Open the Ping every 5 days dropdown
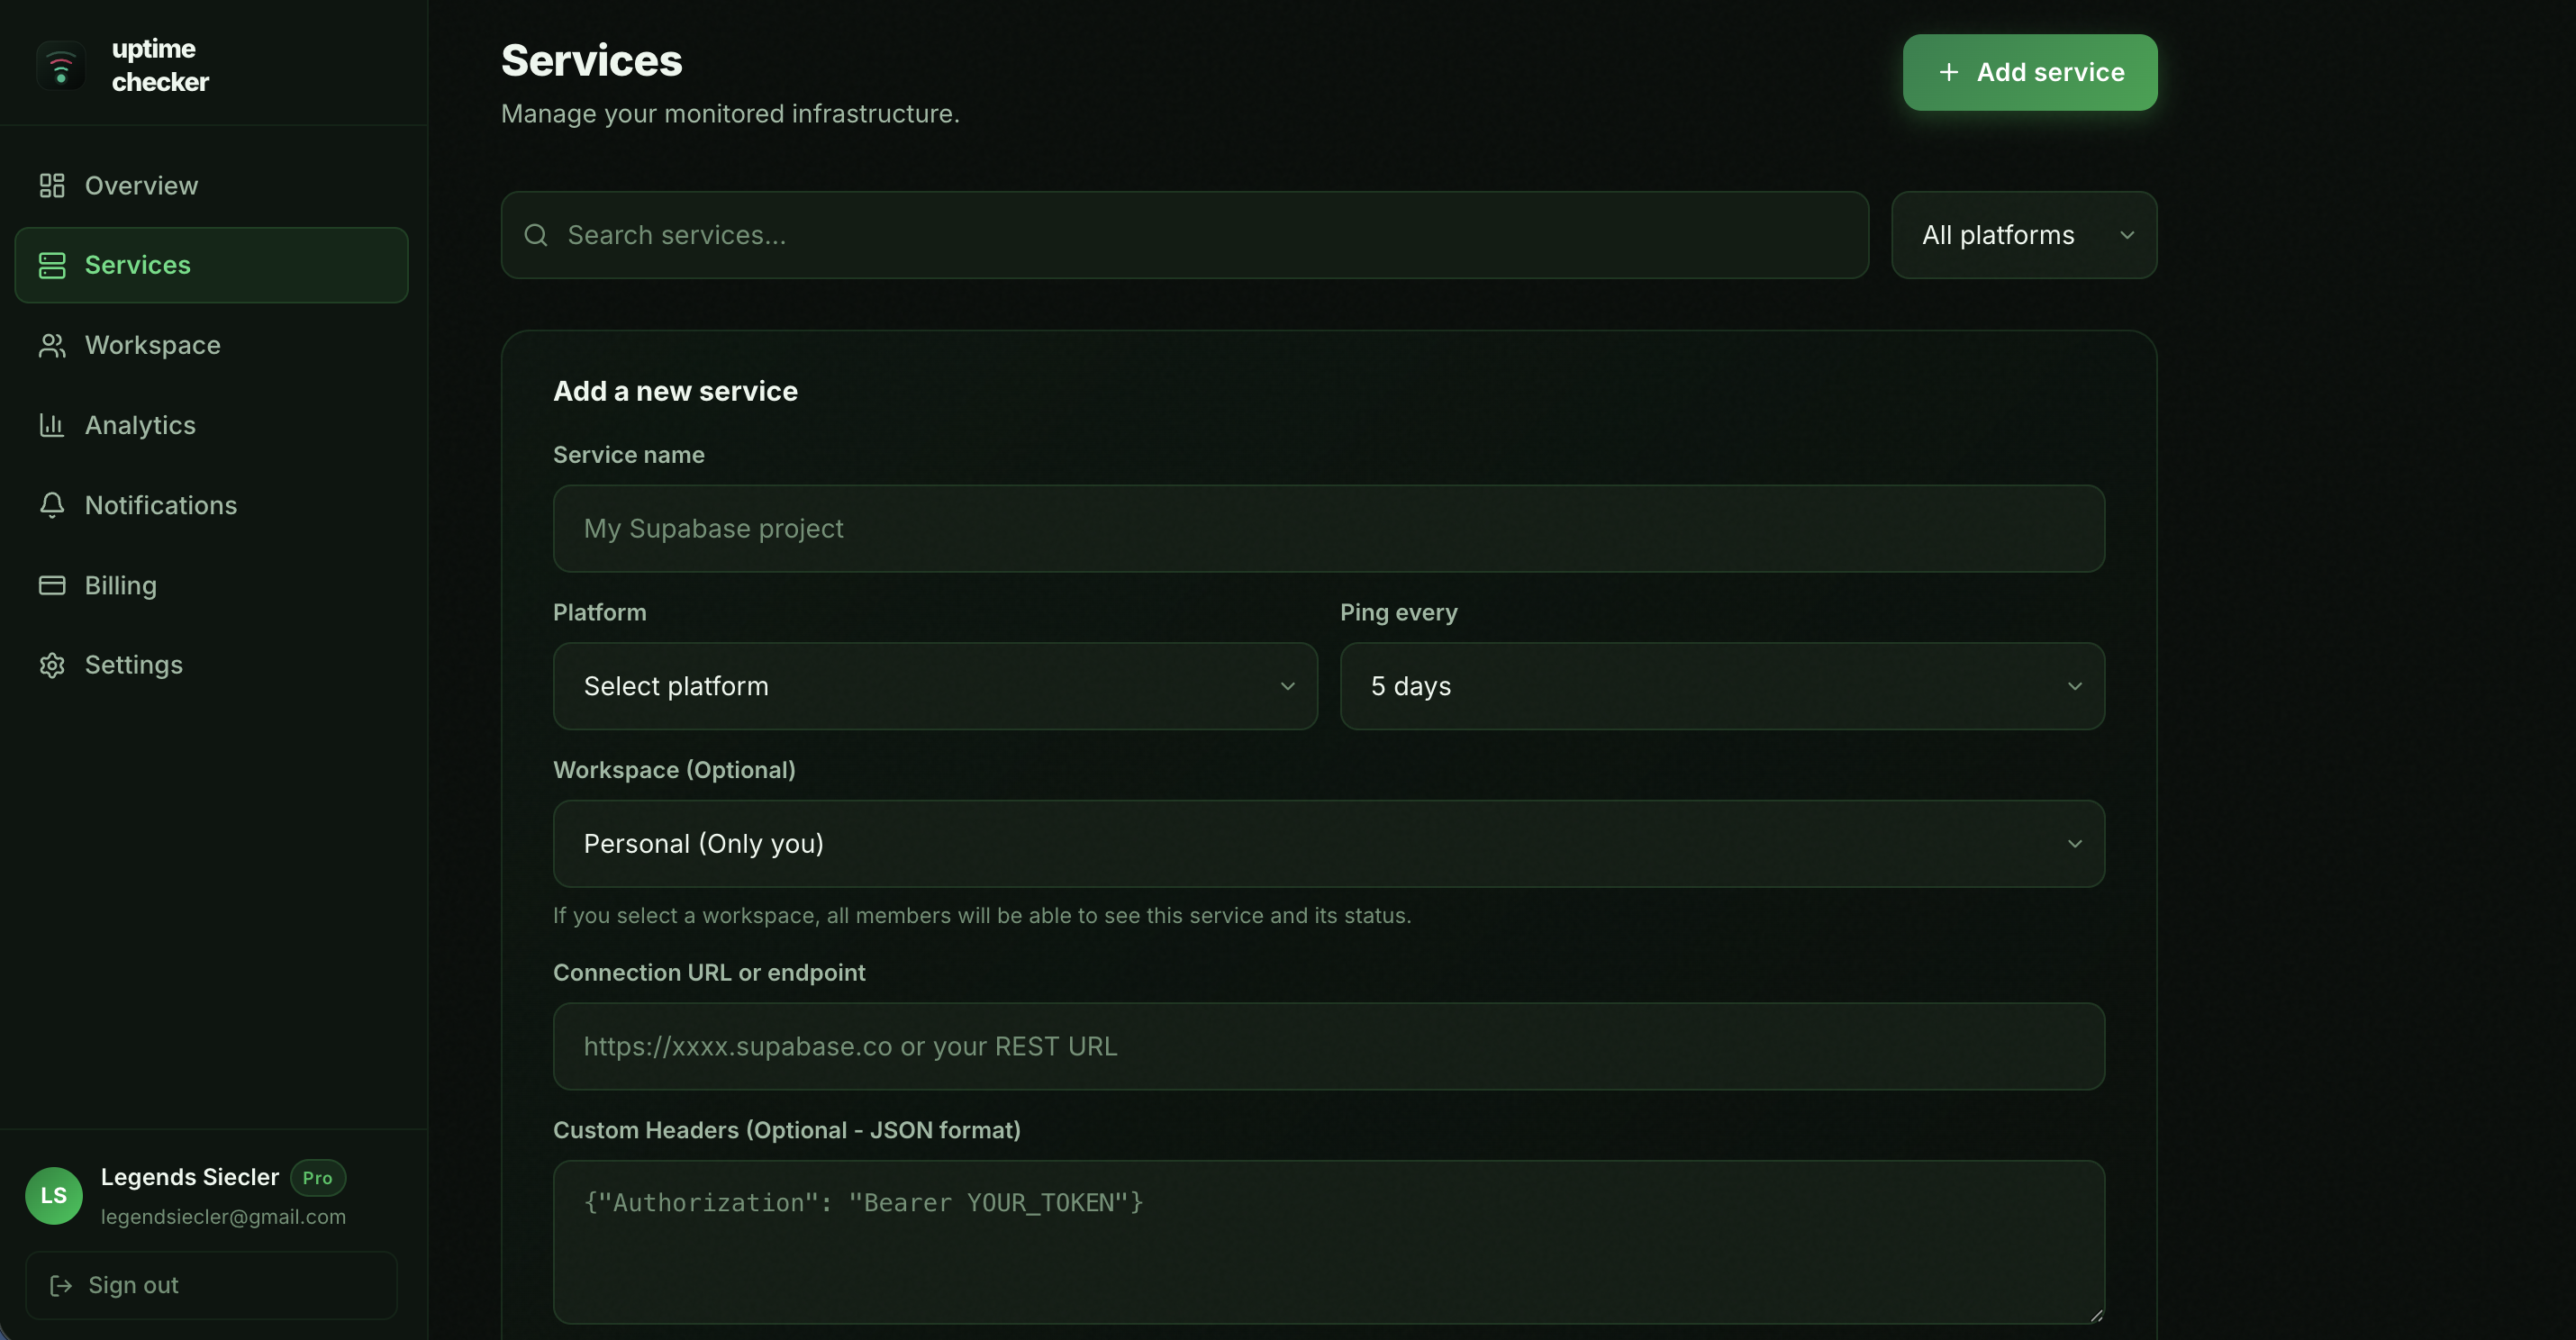This screenshot has width=2576, height=1340. tap(1722, 686)
